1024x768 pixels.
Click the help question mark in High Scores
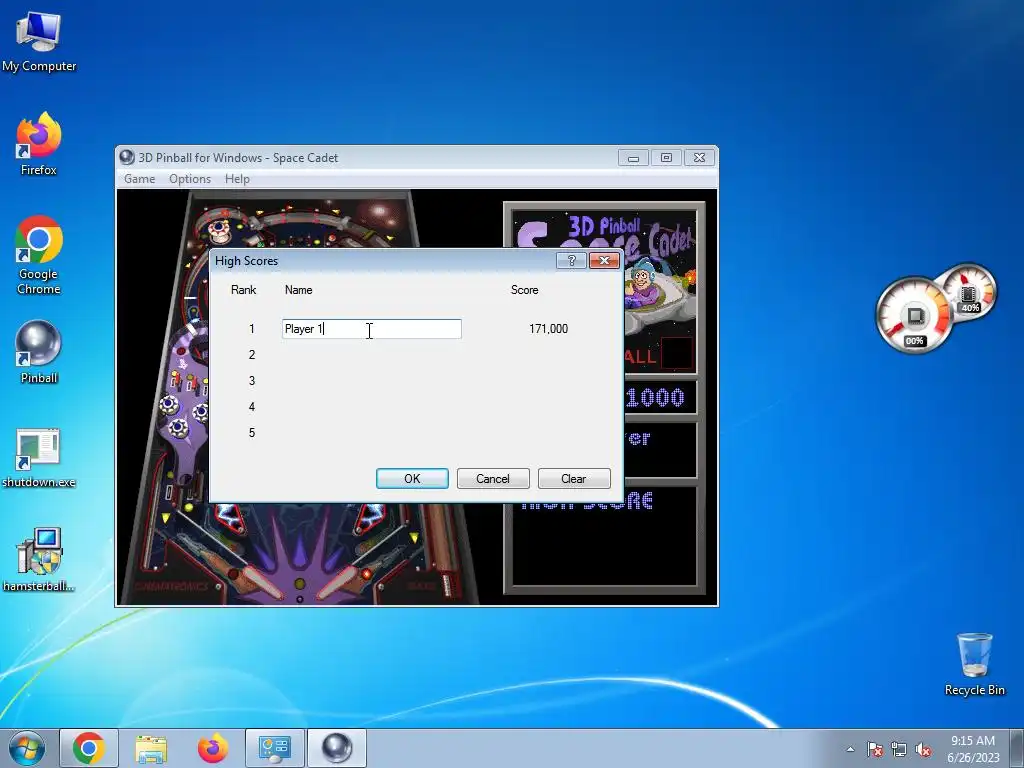[x=571, y=261]
